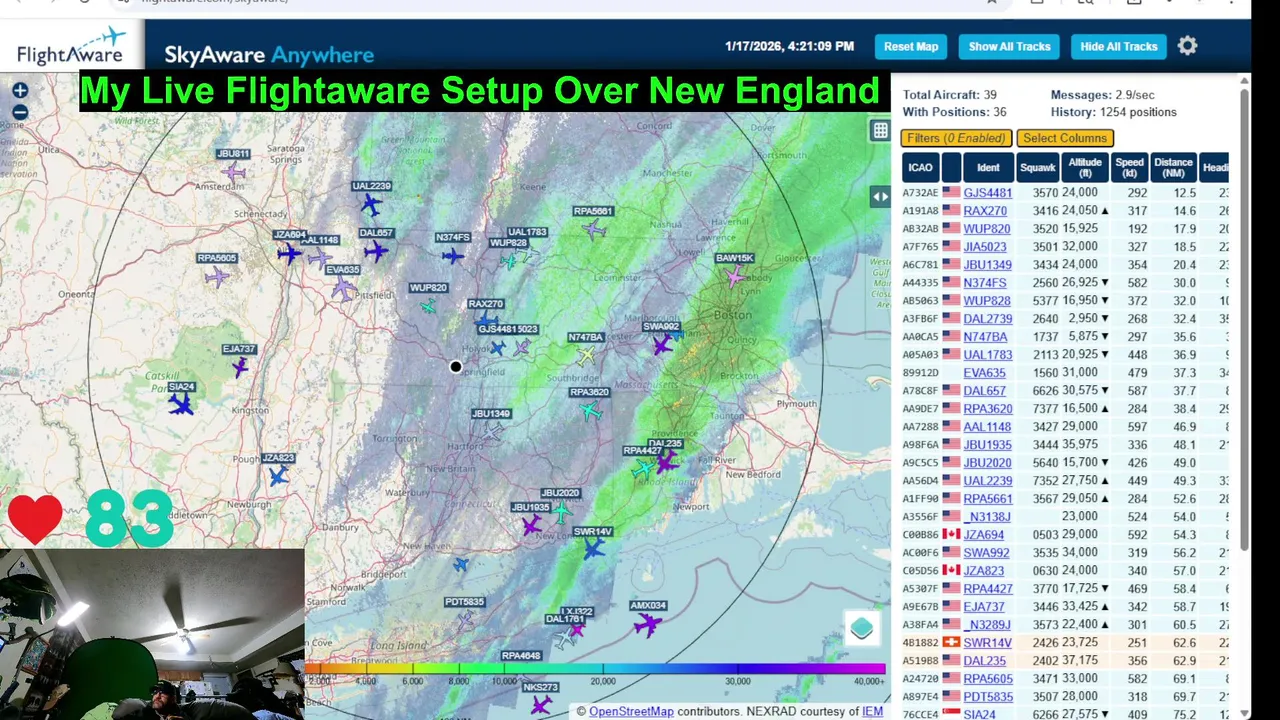Click the FlightAware logo

click(x=70, y=46)
